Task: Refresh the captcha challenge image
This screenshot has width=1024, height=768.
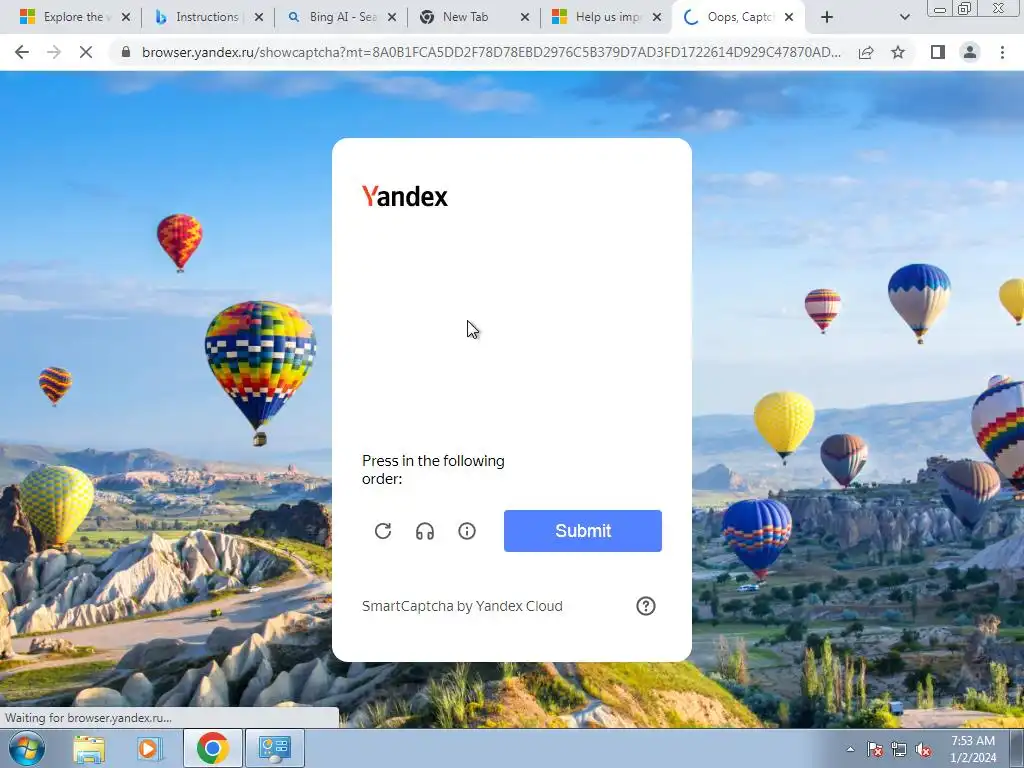Action: pos(383,531)
